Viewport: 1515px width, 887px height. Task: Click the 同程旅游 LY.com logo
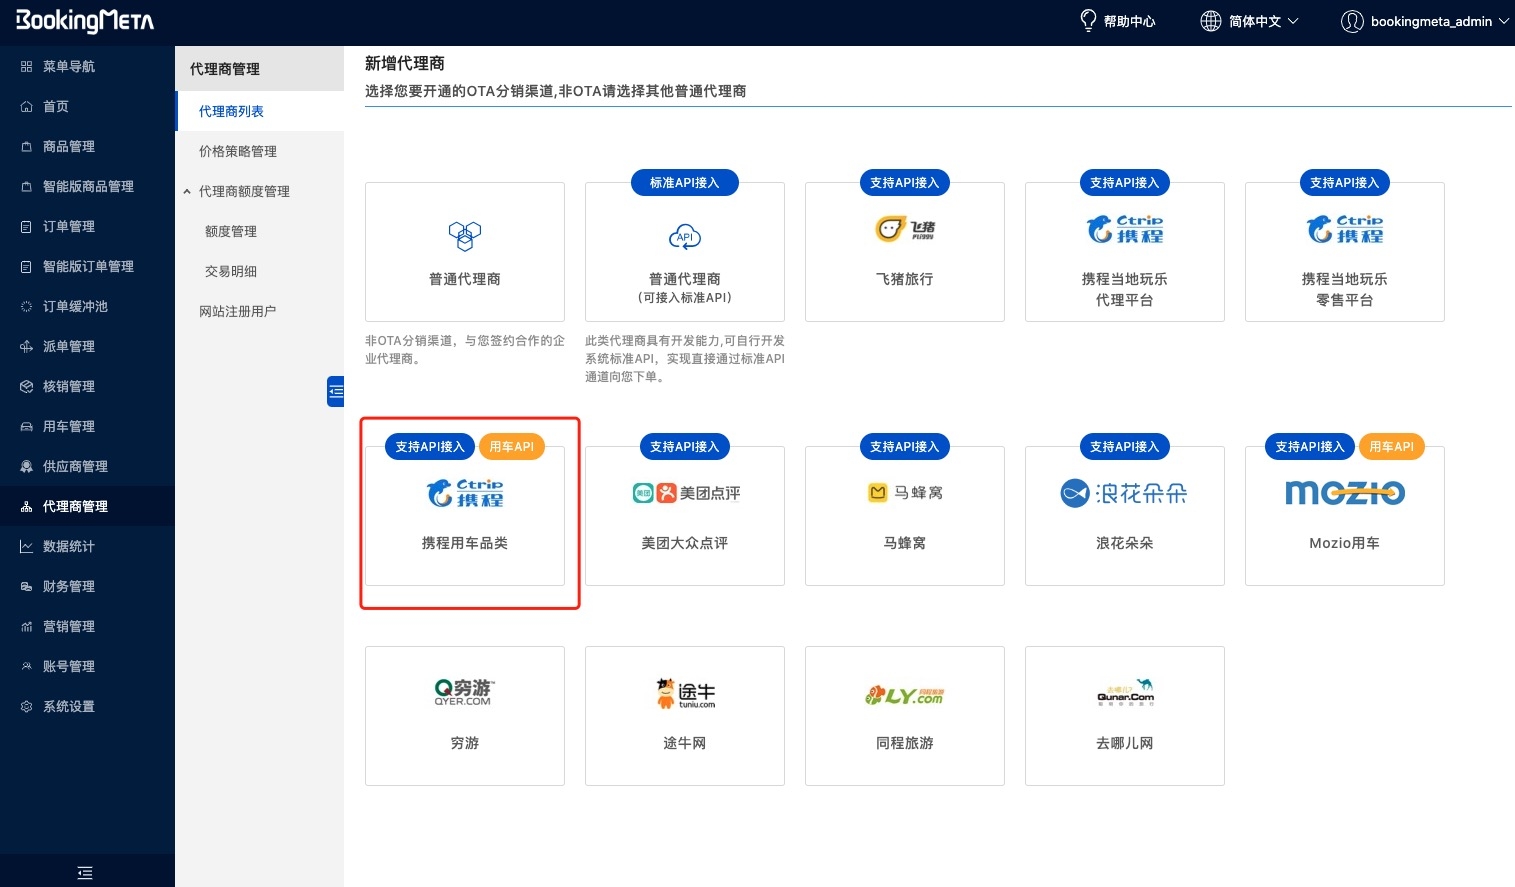pos(904,695)
